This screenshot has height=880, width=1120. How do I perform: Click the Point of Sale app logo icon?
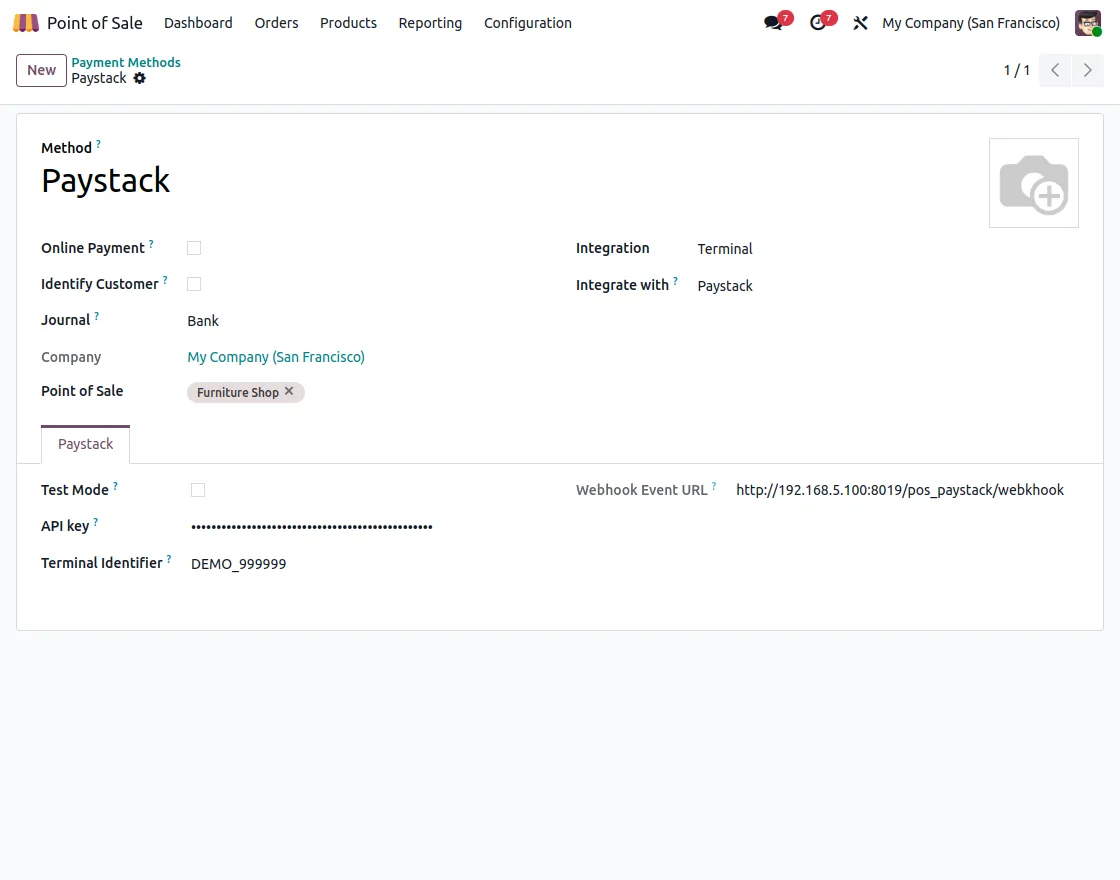(x=26, y=23)
